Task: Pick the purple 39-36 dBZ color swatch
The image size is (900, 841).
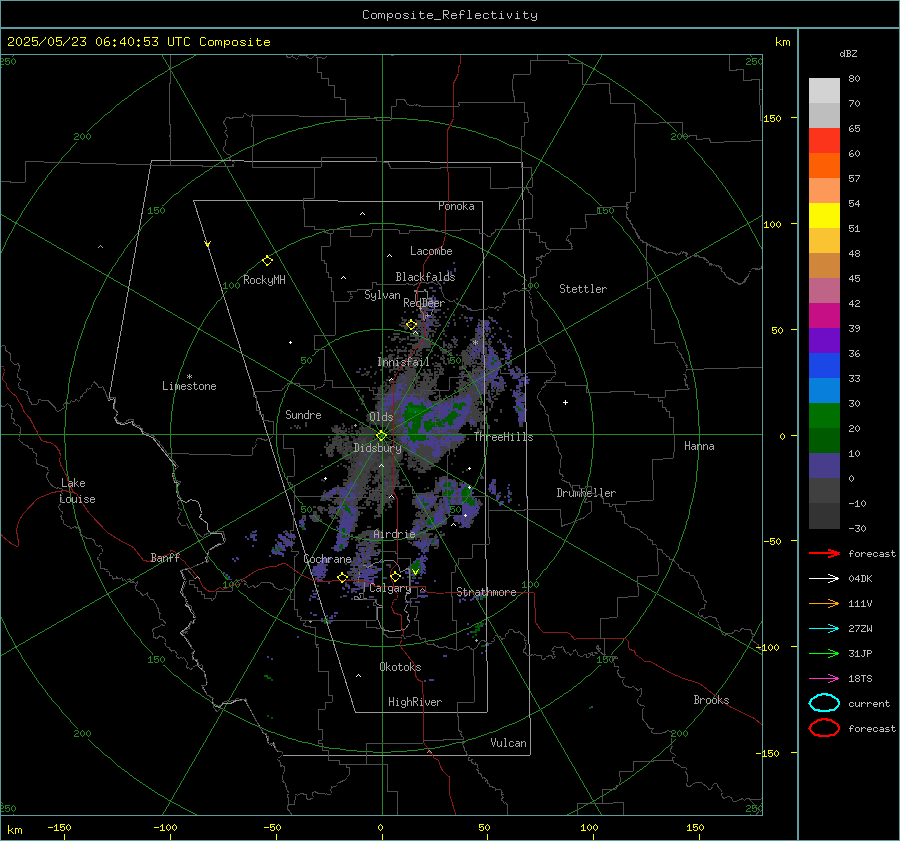Action: pos(824,341)
